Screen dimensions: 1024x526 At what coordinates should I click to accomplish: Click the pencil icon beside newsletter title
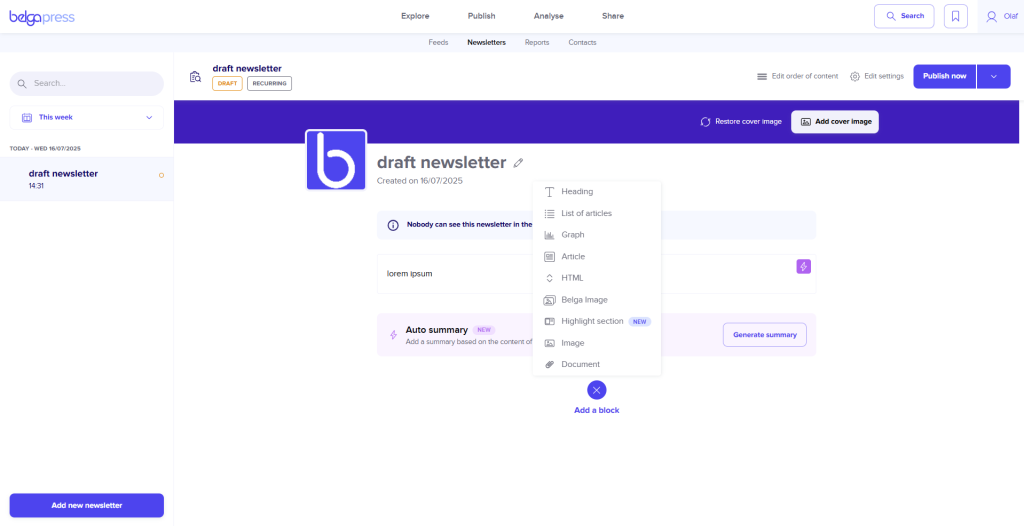[518, 163]
